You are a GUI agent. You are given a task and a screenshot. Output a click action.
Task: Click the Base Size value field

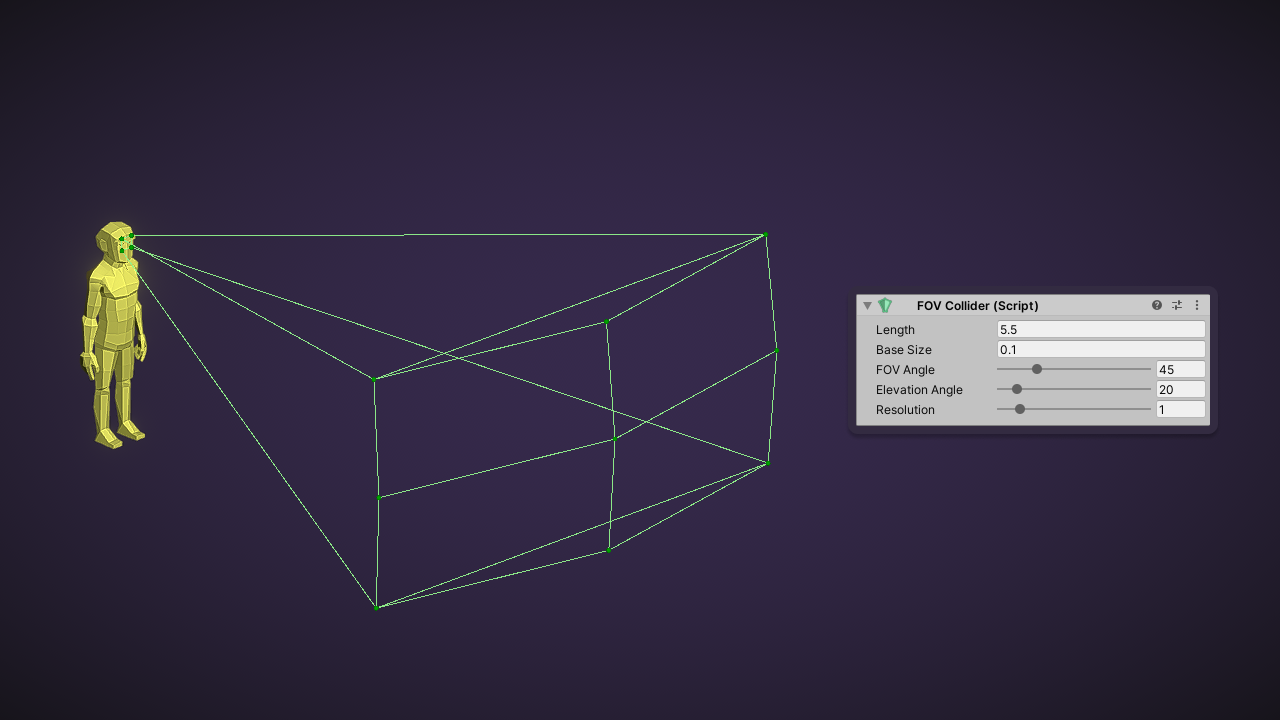(1101, 349)
